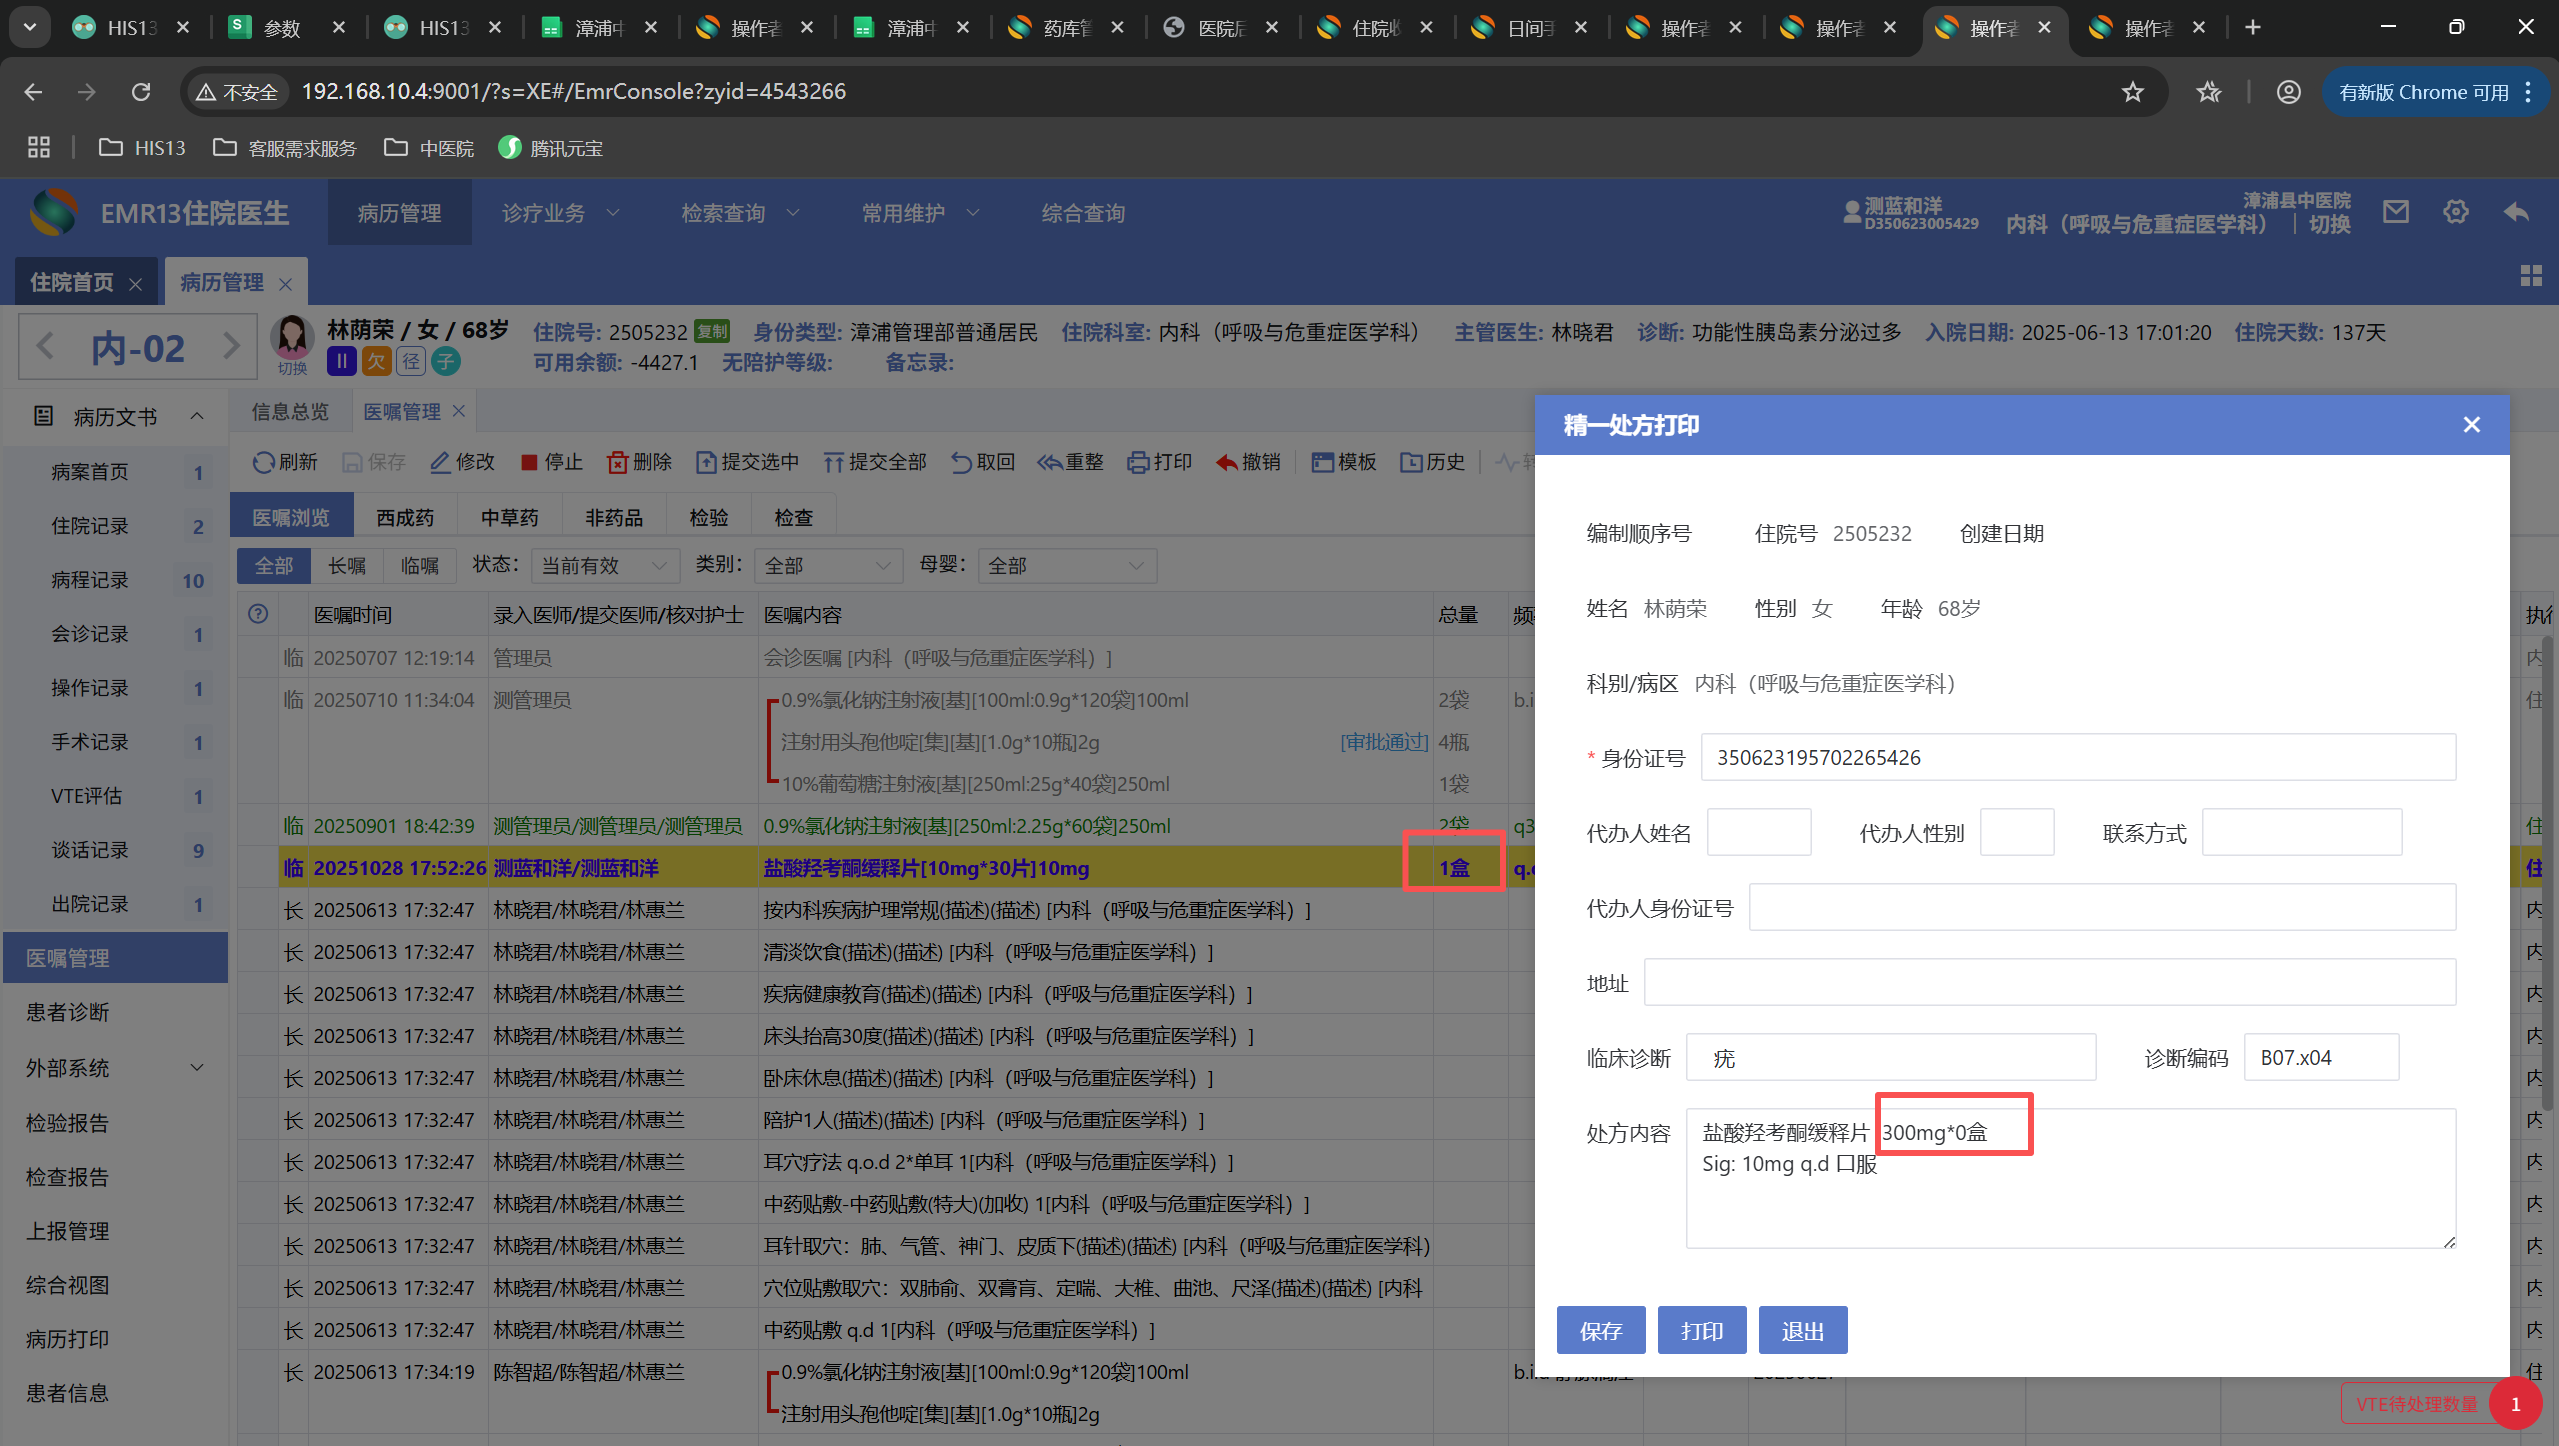The width and height of the screenshot is (2559, 1446).
Task: Click the 刷新 refresh icon in toolbar
Action: (x=264, y=462)
